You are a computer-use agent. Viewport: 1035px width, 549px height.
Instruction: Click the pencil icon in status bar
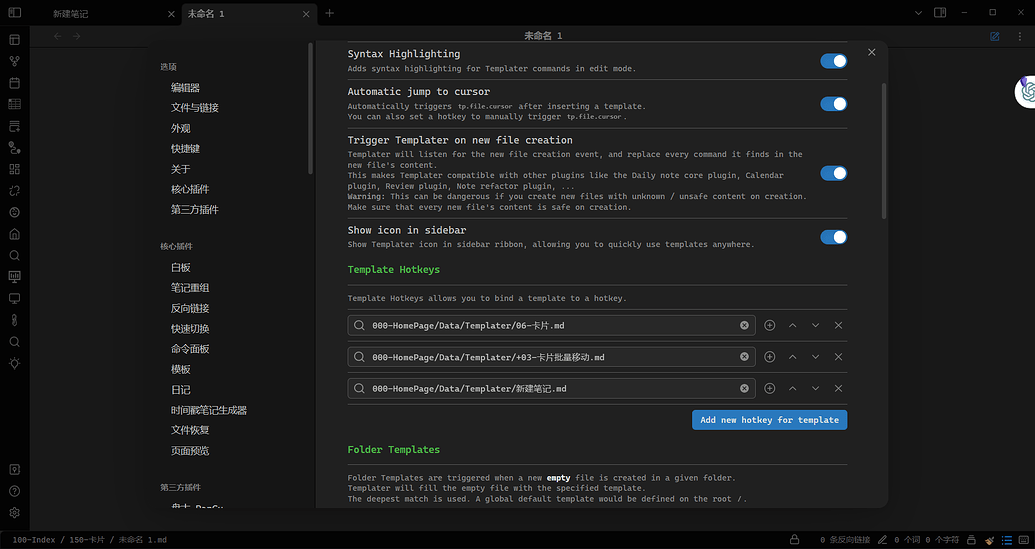pos(883,540)
